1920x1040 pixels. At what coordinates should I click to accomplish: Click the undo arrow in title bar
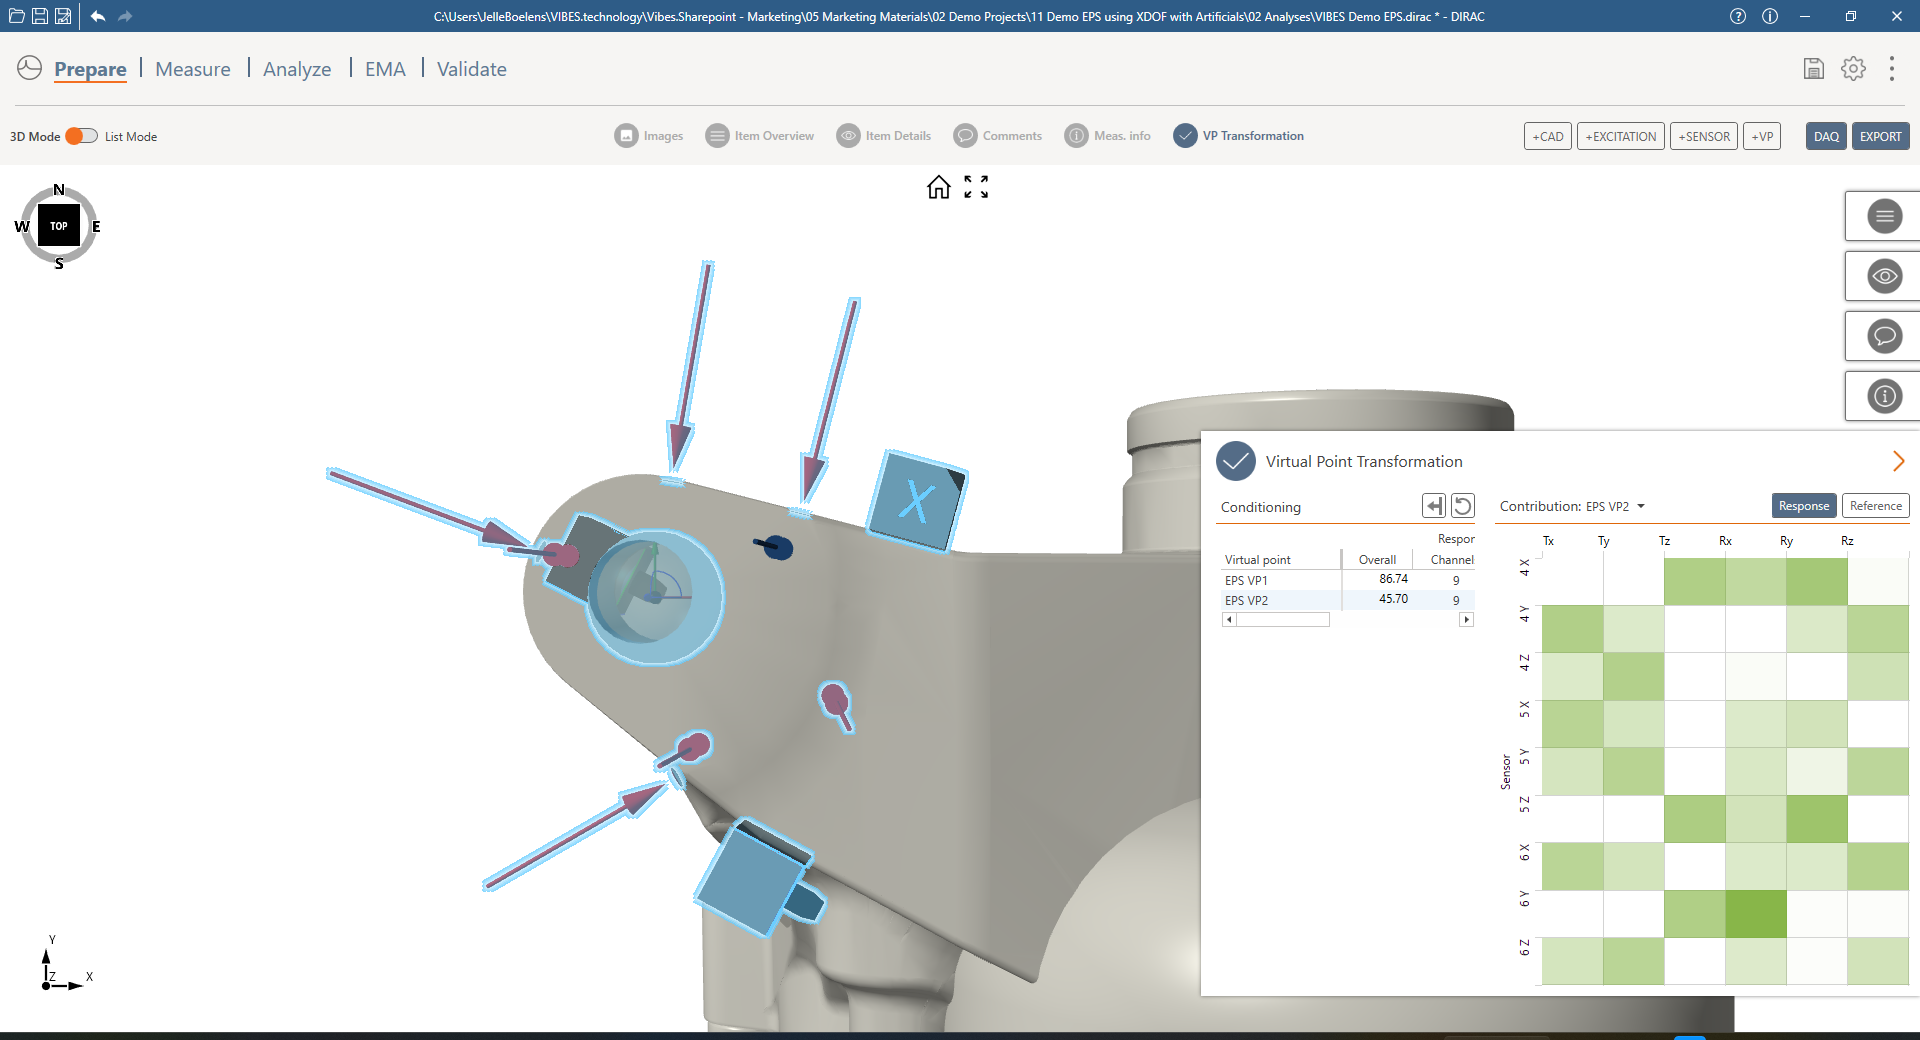tap(98, 16)
